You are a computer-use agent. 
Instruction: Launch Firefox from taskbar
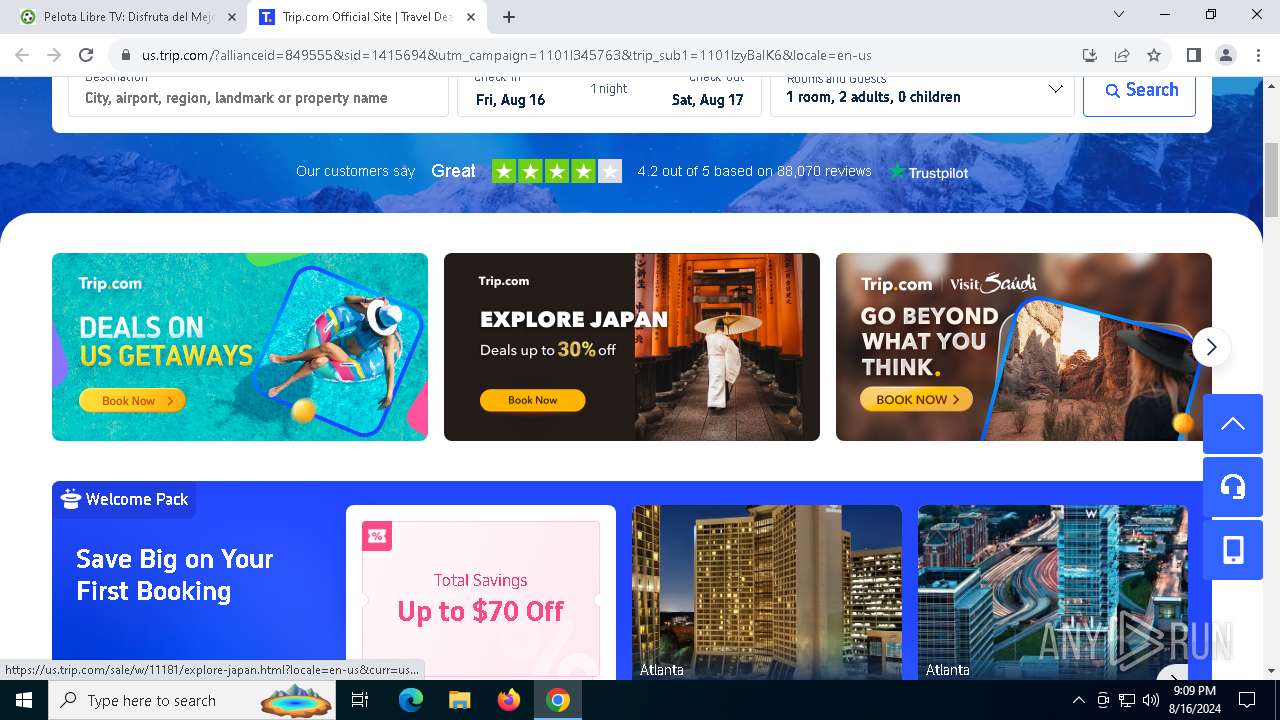pos(508,700)
